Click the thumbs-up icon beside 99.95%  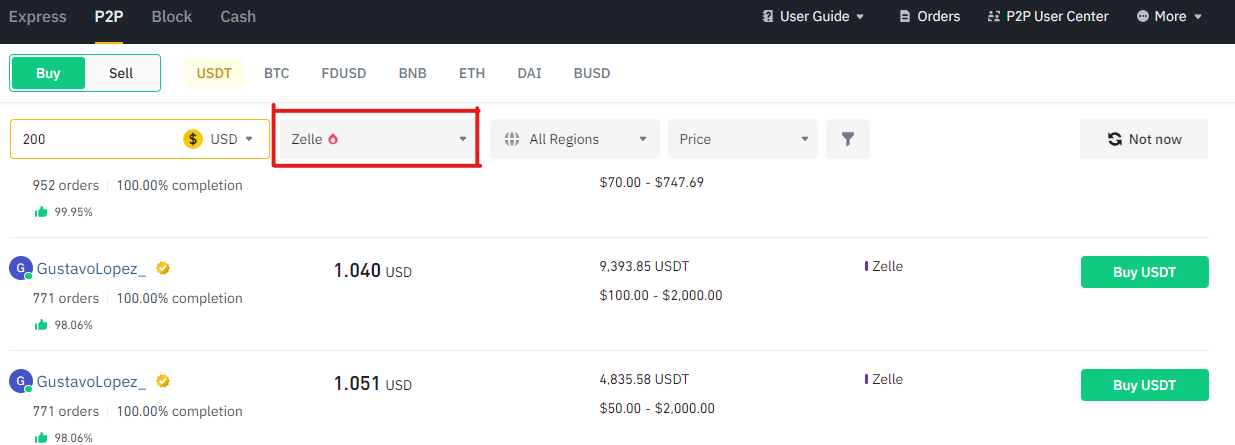click(x=41, y=211)
